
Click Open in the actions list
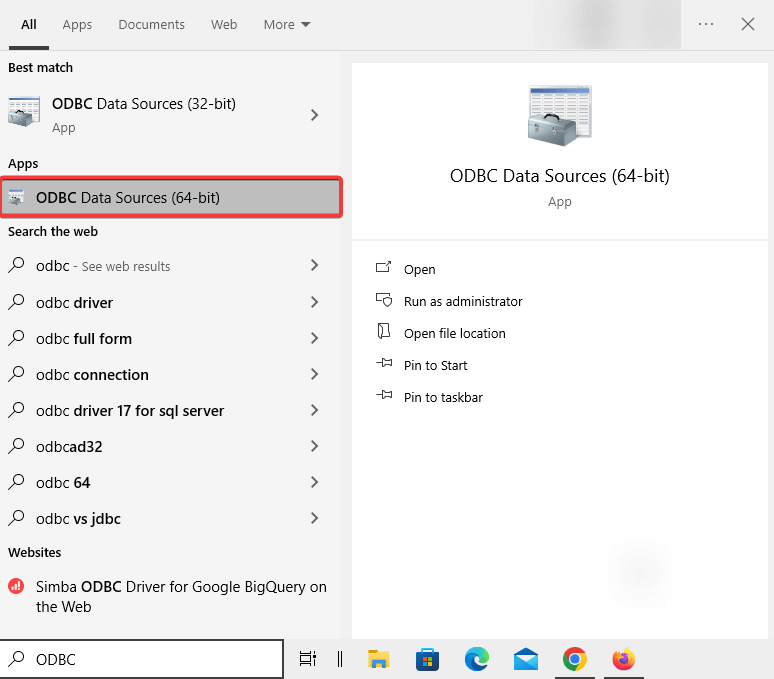click(x=420, y=269)
